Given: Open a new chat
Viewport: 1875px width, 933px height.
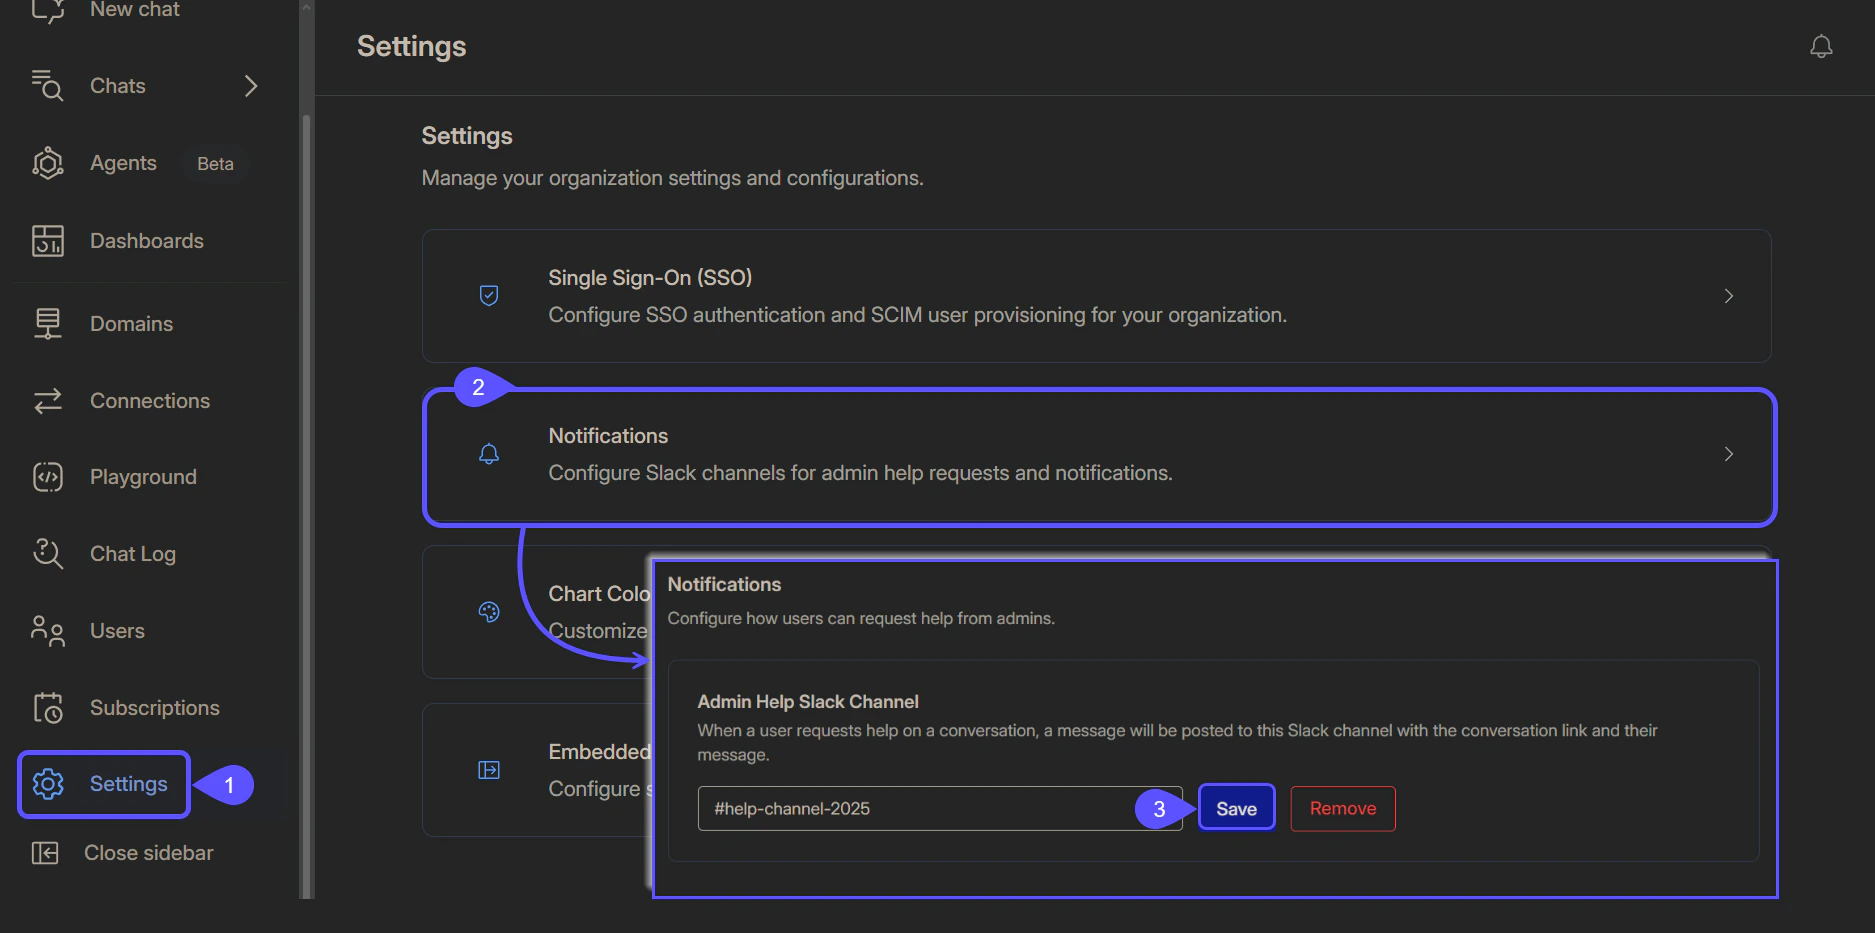Looking at the screenshot, I should [48, 10].
